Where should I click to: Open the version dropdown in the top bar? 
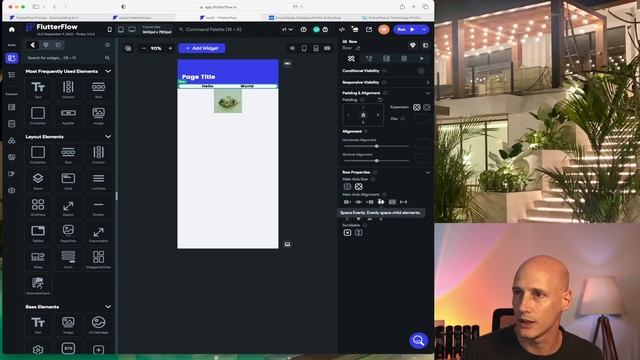click(287, 29)
